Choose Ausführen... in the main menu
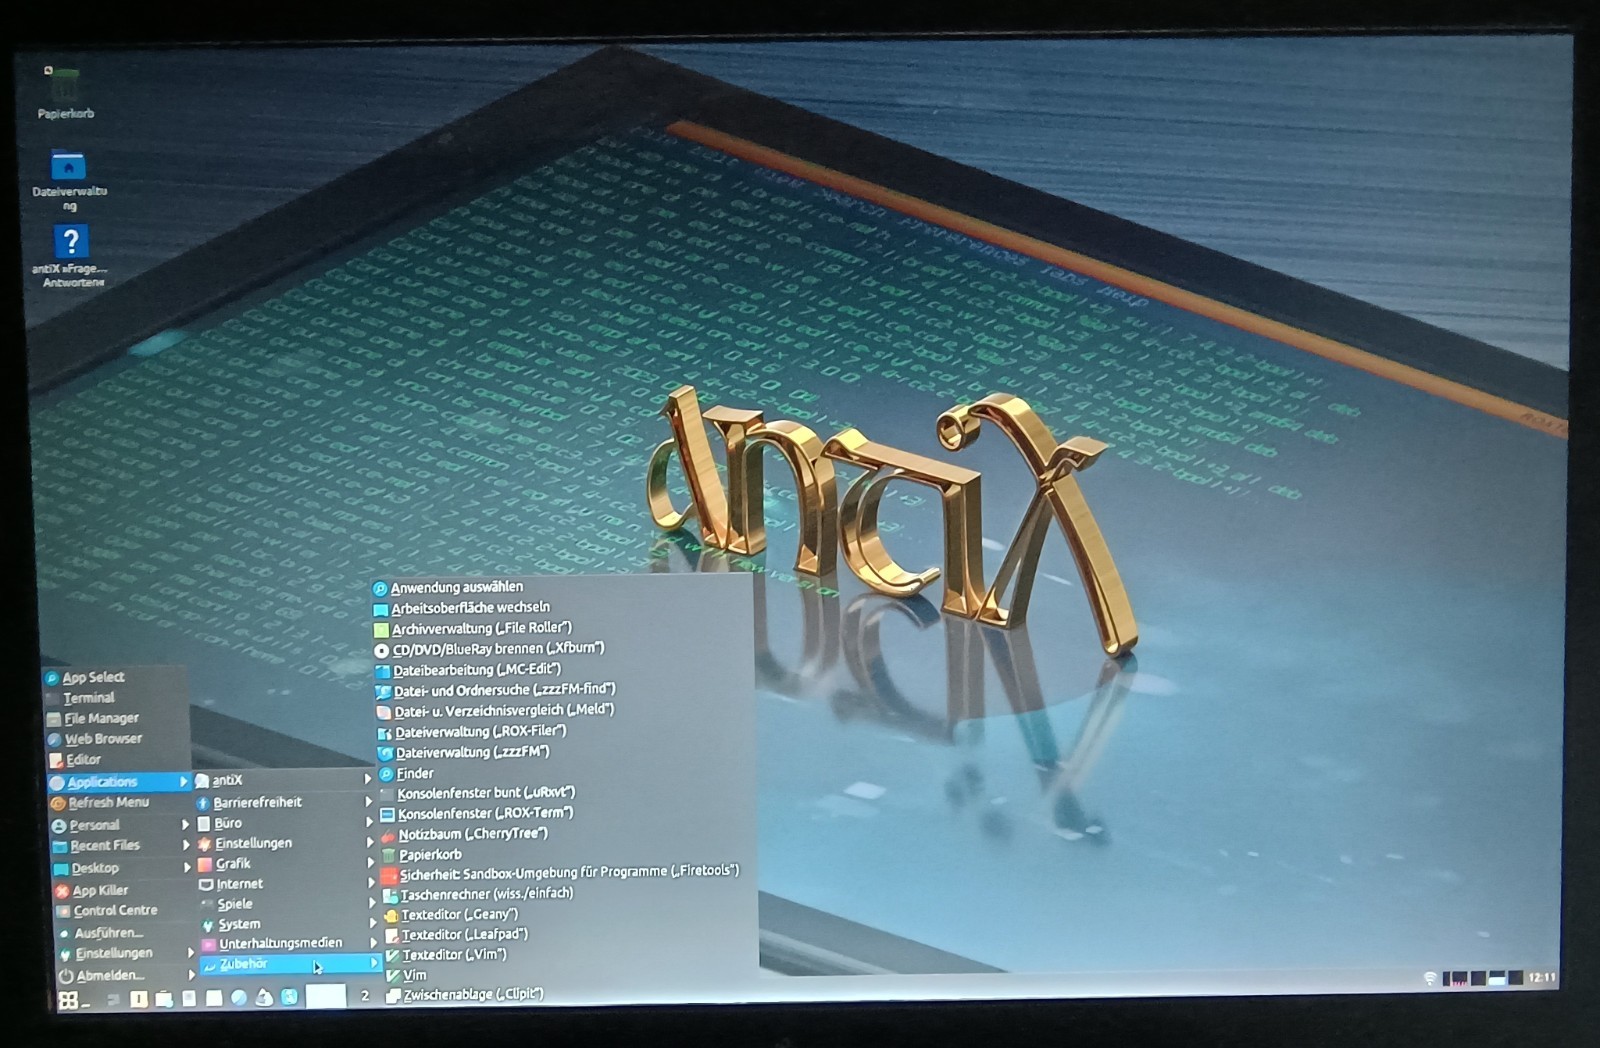This screenshot has height=1048, width=1600. [x=124, y=933]
